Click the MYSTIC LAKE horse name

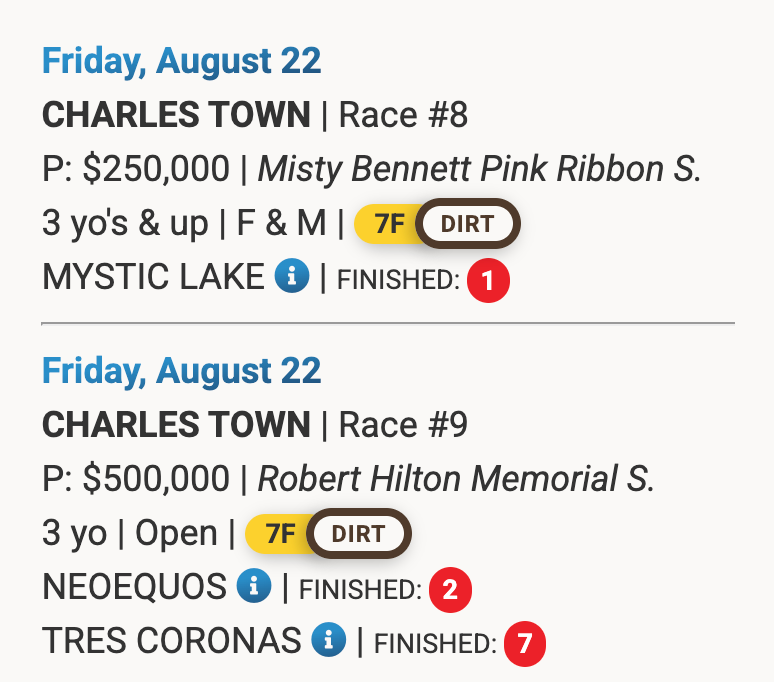[154, 277]
